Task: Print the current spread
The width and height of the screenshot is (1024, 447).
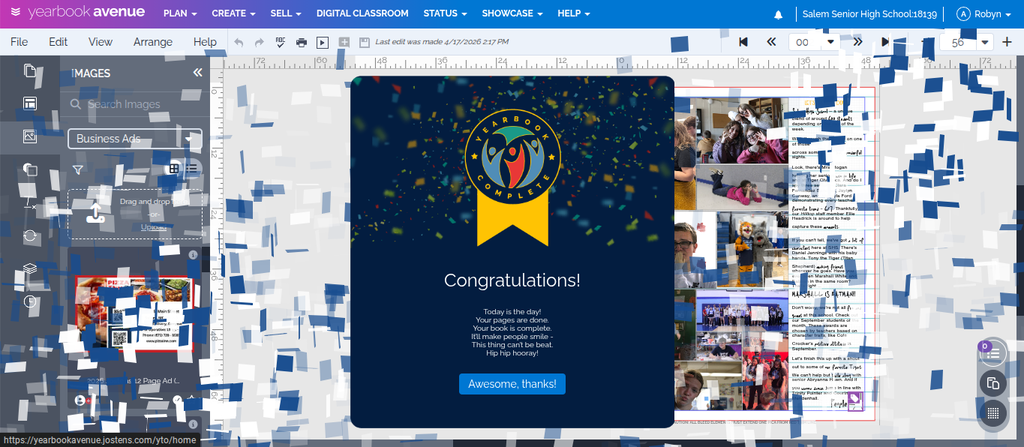Action: coord(301,42)
